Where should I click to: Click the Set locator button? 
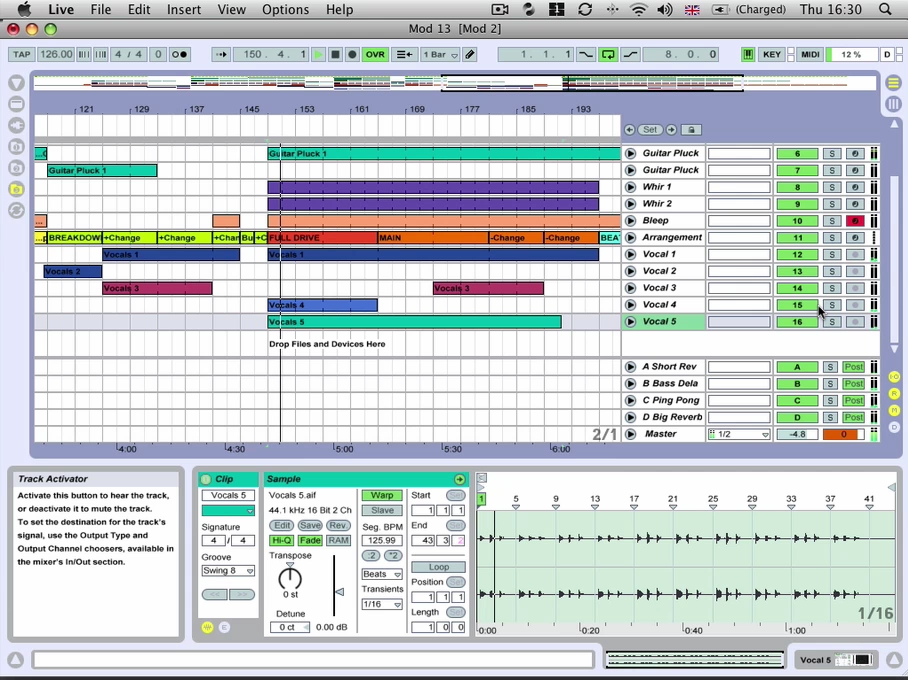[x=650, y=130]
